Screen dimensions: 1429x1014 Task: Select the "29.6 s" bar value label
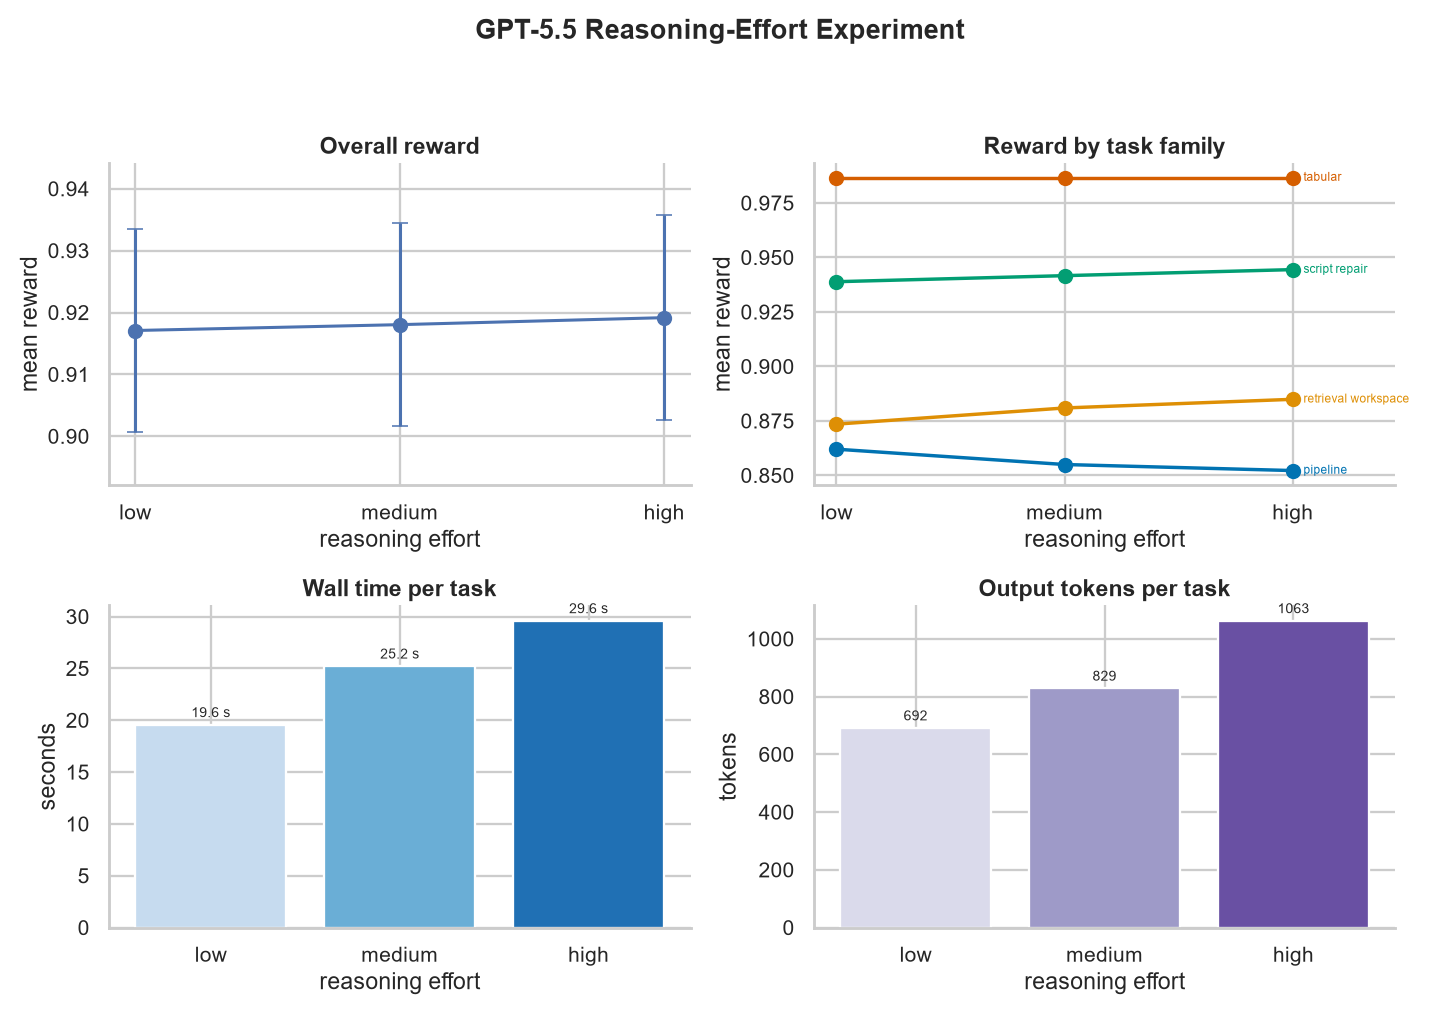[x=589, y=608]
